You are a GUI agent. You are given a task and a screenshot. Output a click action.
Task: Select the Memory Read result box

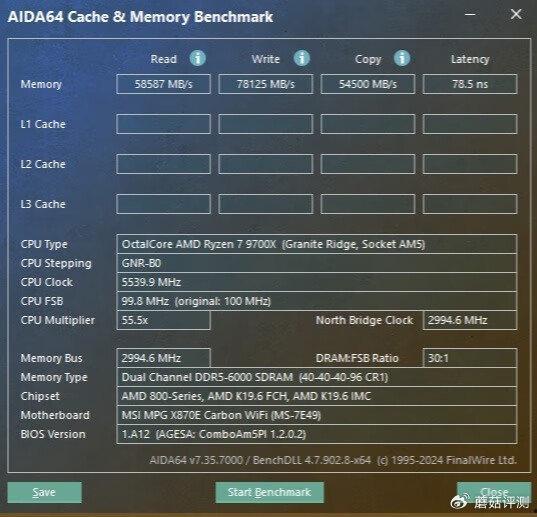[163, 84]
